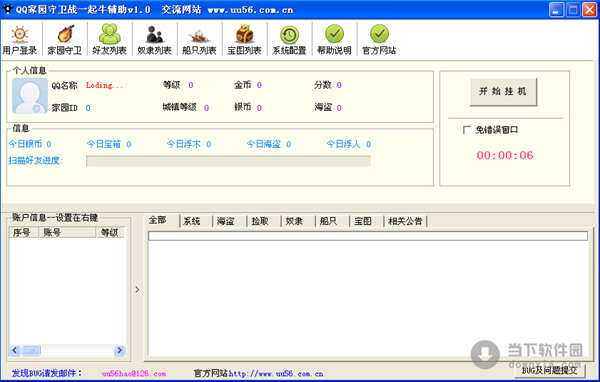600x382 pixels.
Task: Click the user avatar picture
Action: [x=30, y=96]
